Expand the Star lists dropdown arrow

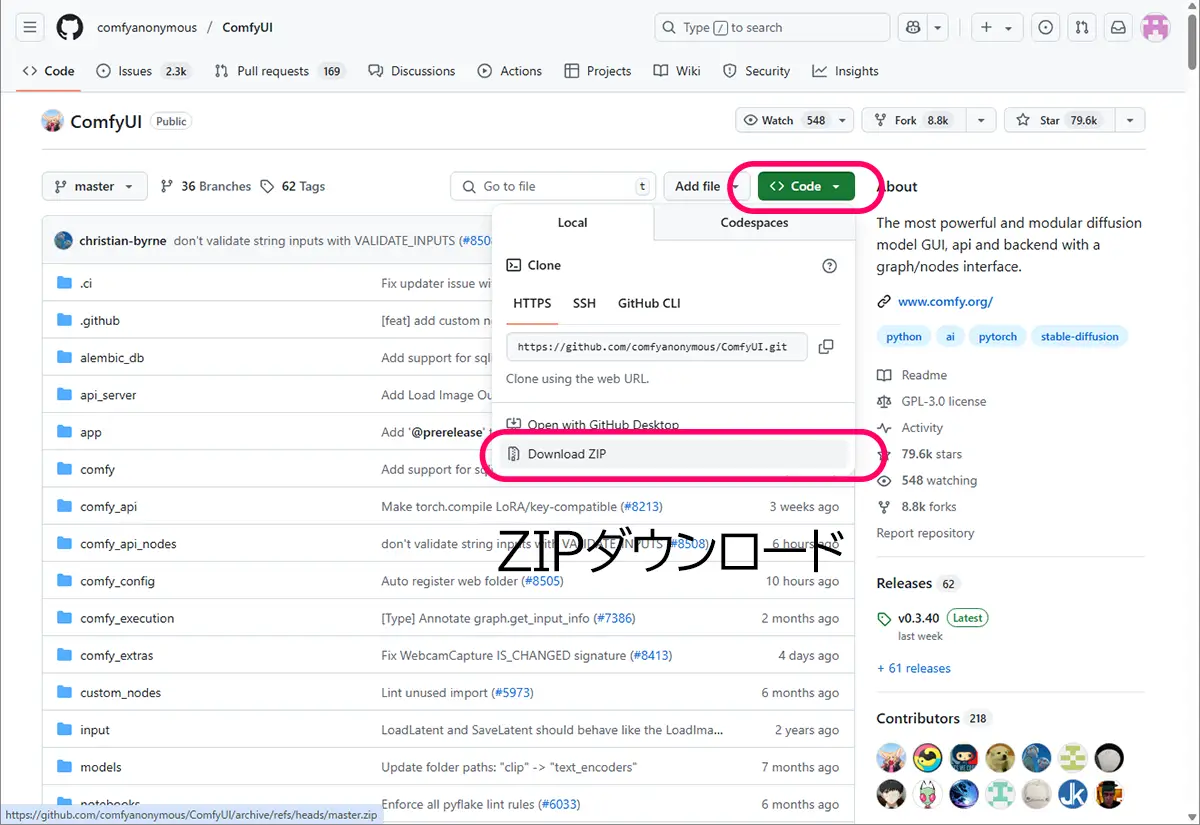[1130, 120]
